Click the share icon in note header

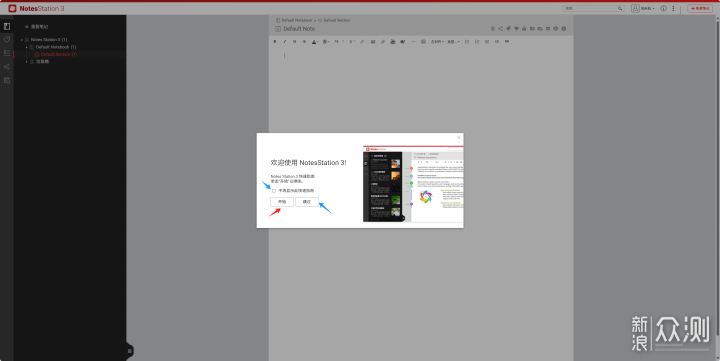[x=501, y=28]
